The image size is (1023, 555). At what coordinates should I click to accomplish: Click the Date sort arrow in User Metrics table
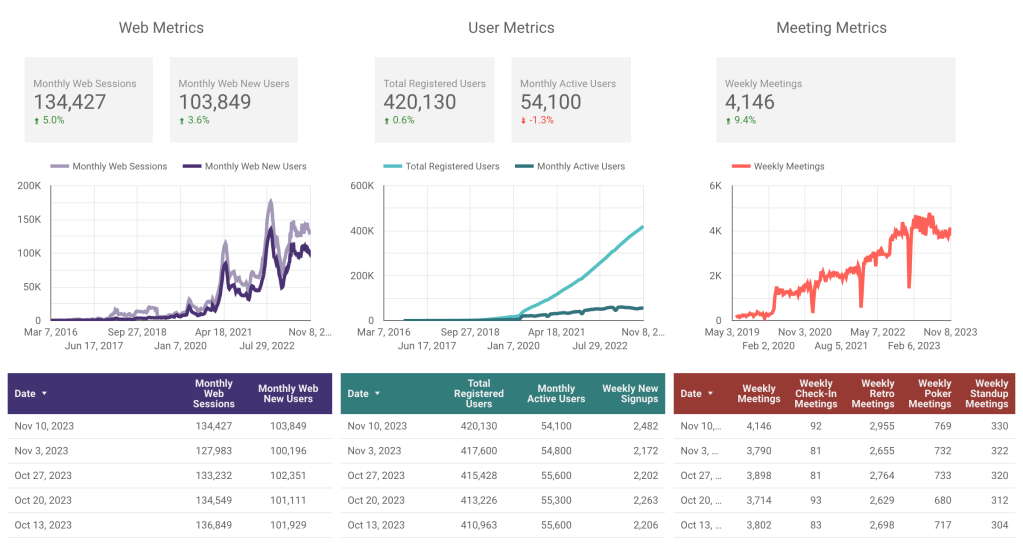(x=377, y=394)
